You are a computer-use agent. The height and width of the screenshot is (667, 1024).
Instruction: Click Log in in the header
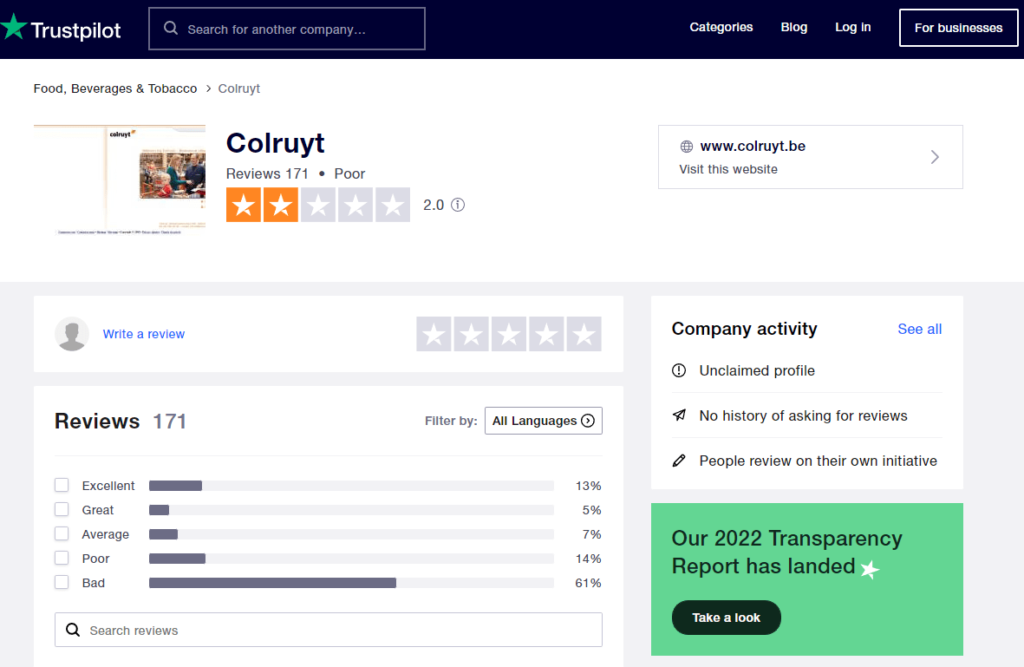pyautogui.click(x=853, y=27)
